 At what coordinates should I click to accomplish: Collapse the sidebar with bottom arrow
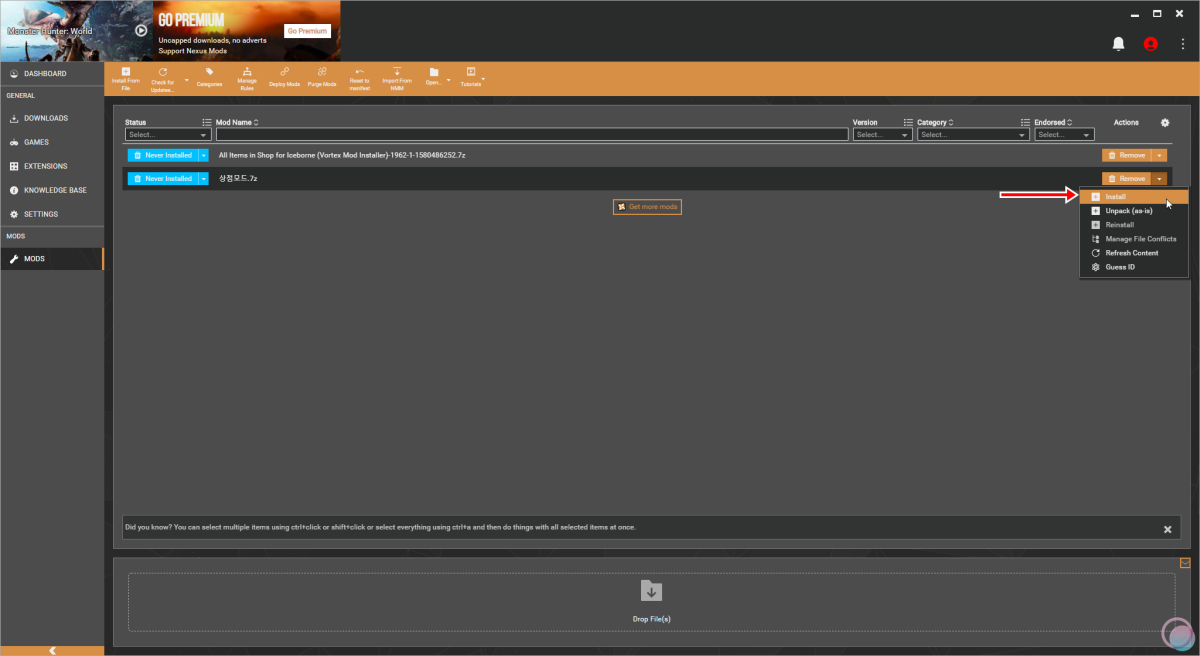(52, 650)
